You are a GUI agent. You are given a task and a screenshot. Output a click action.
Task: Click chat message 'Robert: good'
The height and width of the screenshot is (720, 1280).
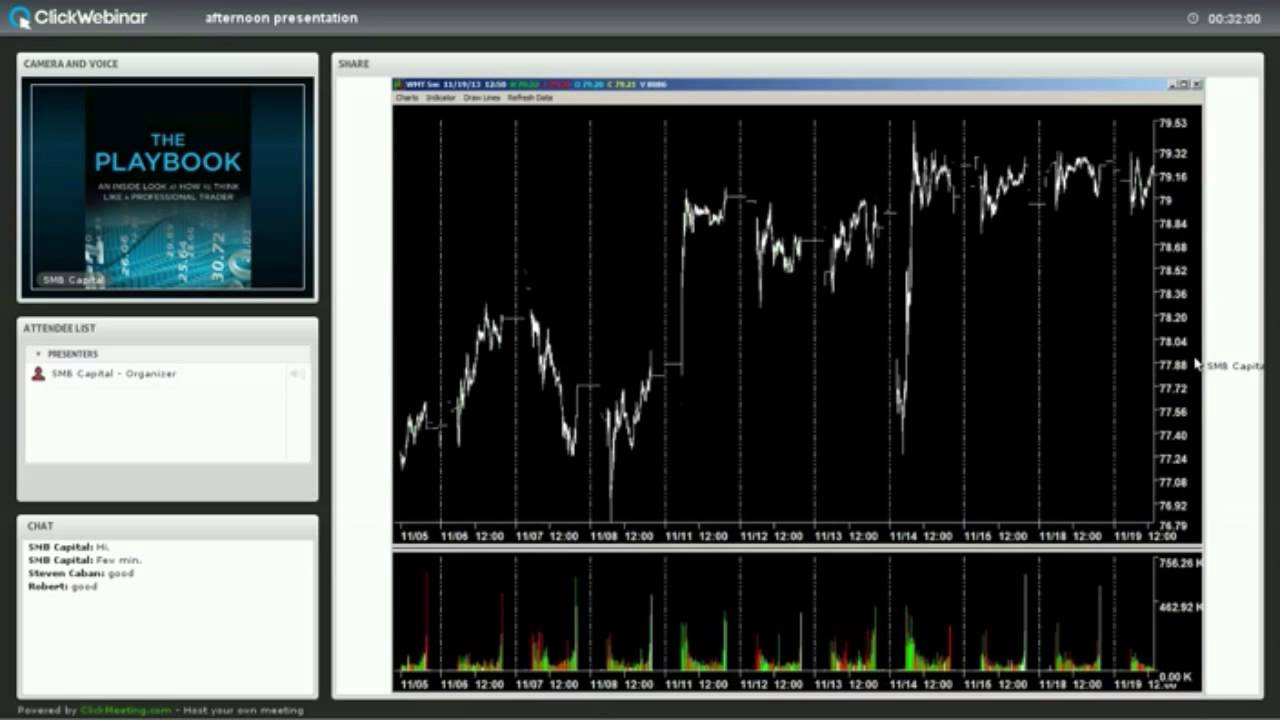pyautogui.click(x=63, y=586)
